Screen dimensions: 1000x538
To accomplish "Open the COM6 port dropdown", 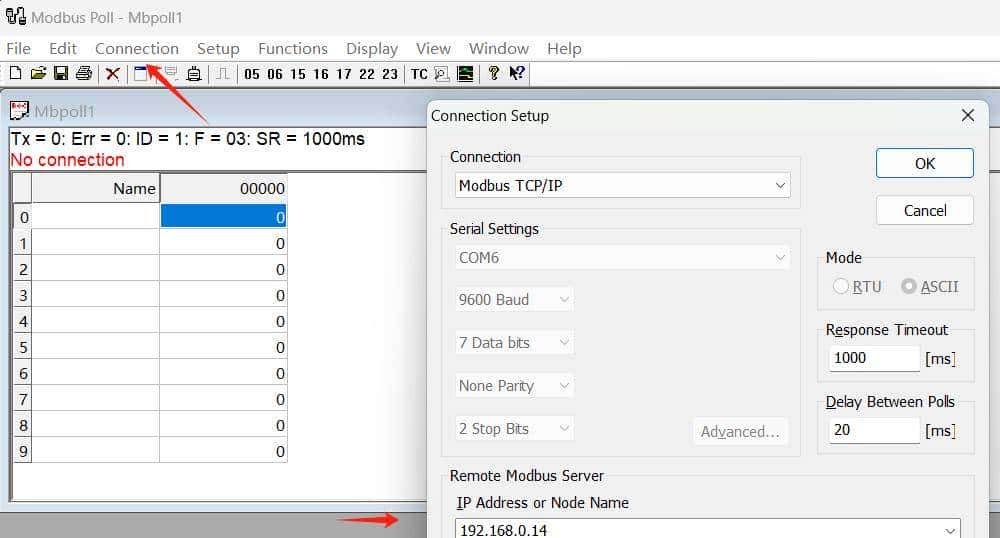I will [x=622, y=258].
